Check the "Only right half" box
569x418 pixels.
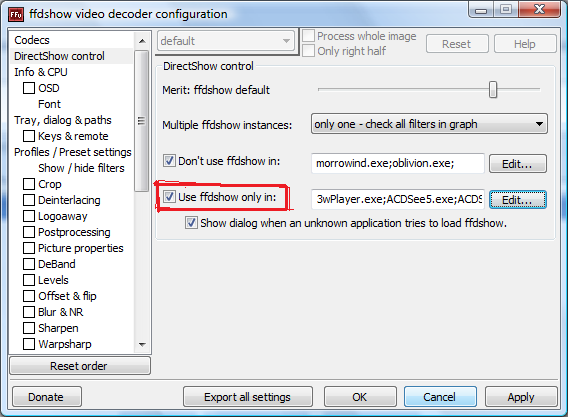(308, 51)
